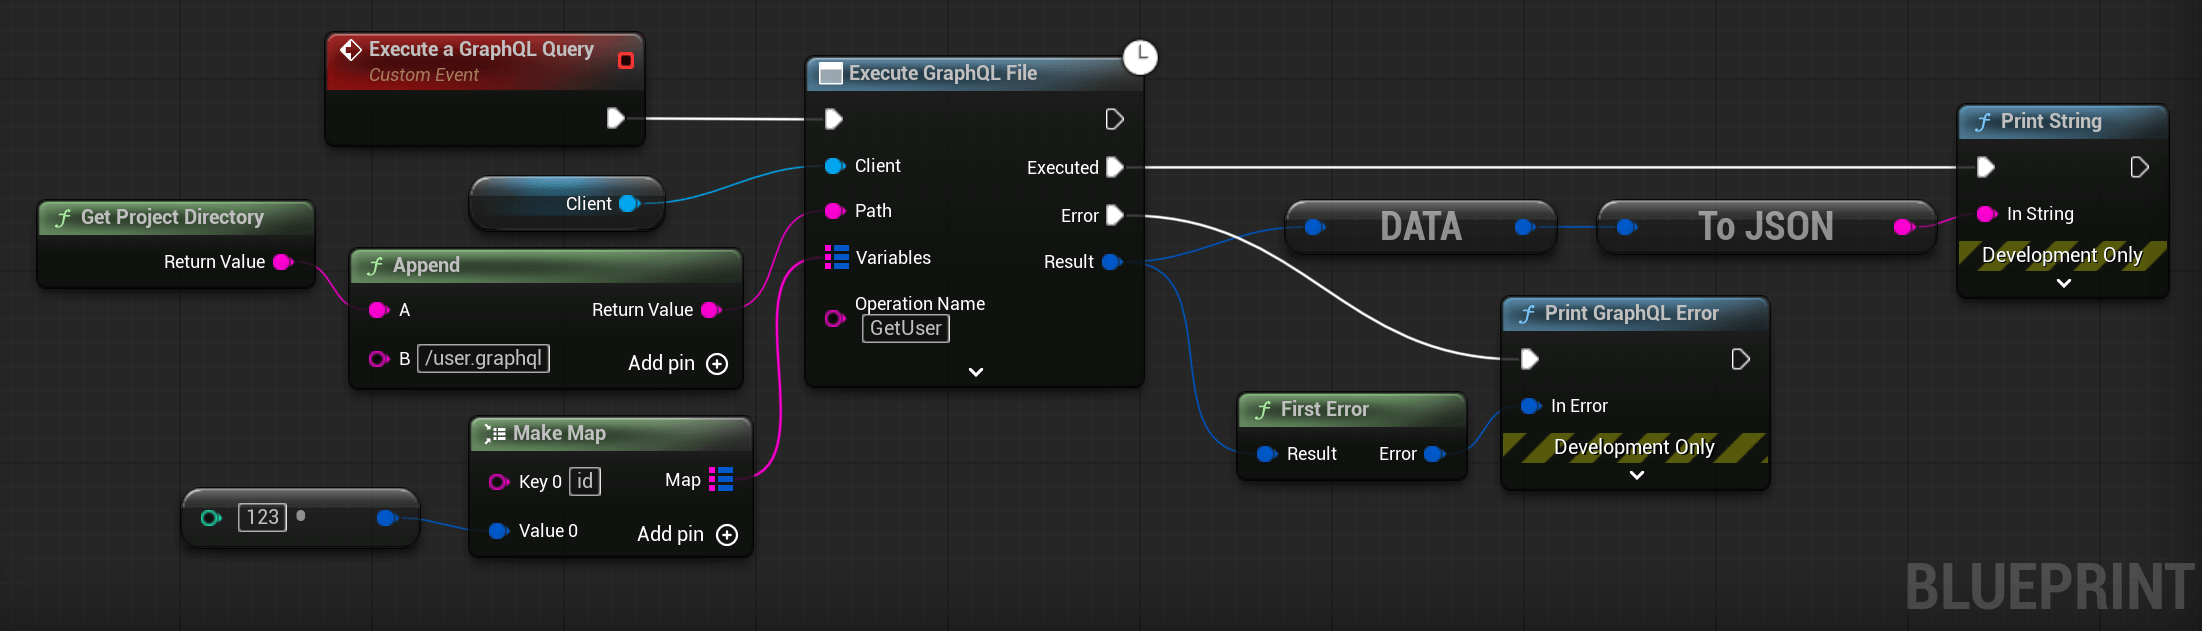The width and height of the screenshot is (2202, 631).
Task: Select the First Error node title
Action: pos(1324,409)
